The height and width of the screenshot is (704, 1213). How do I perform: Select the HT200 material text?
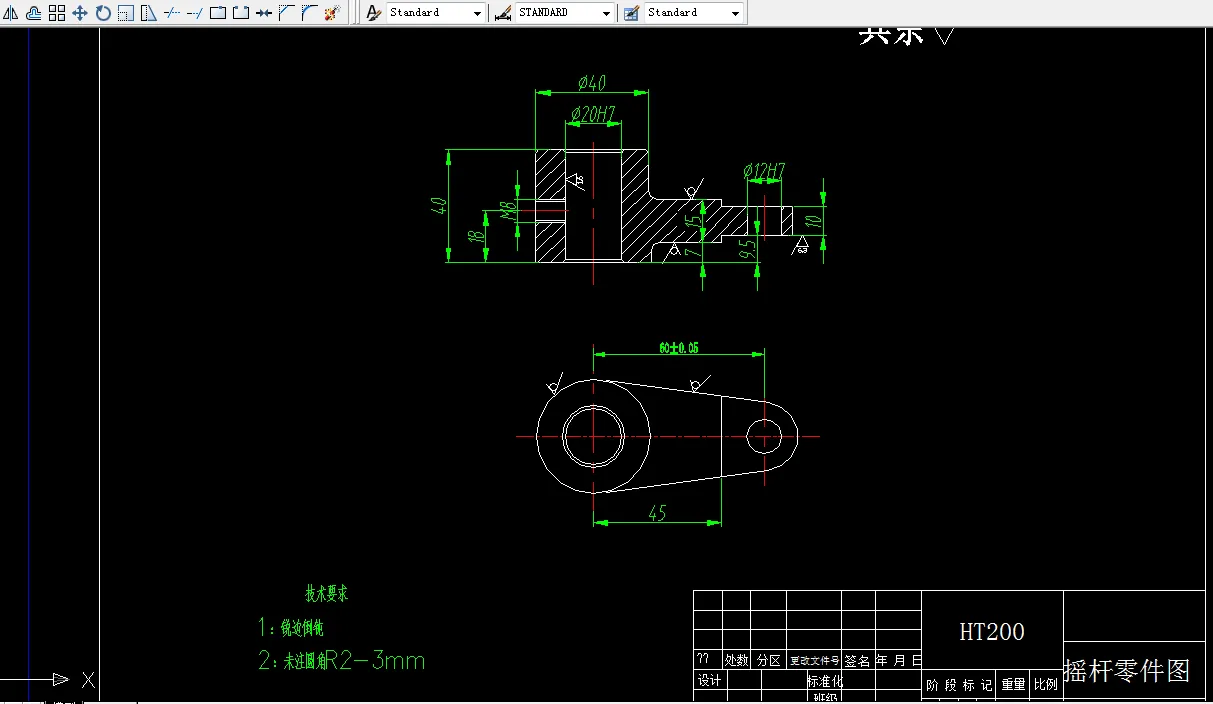992,632
